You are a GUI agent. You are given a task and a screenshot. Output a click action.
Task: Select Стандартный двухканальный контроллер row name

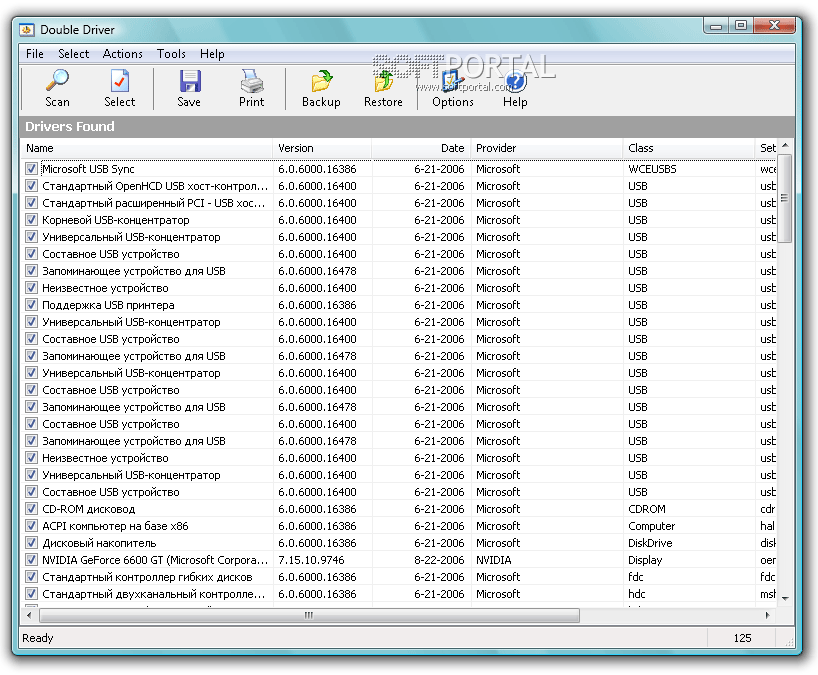point(154,594)
